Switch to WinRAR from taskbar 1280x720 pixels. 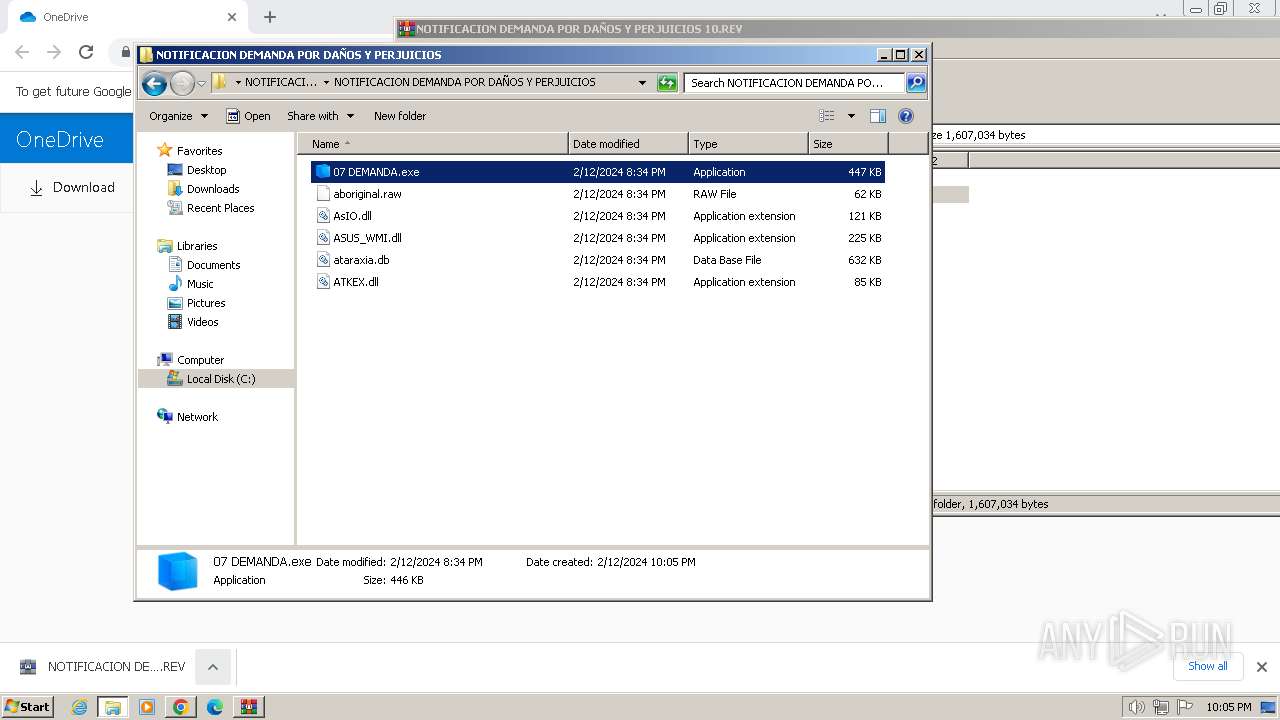point(249,707)
